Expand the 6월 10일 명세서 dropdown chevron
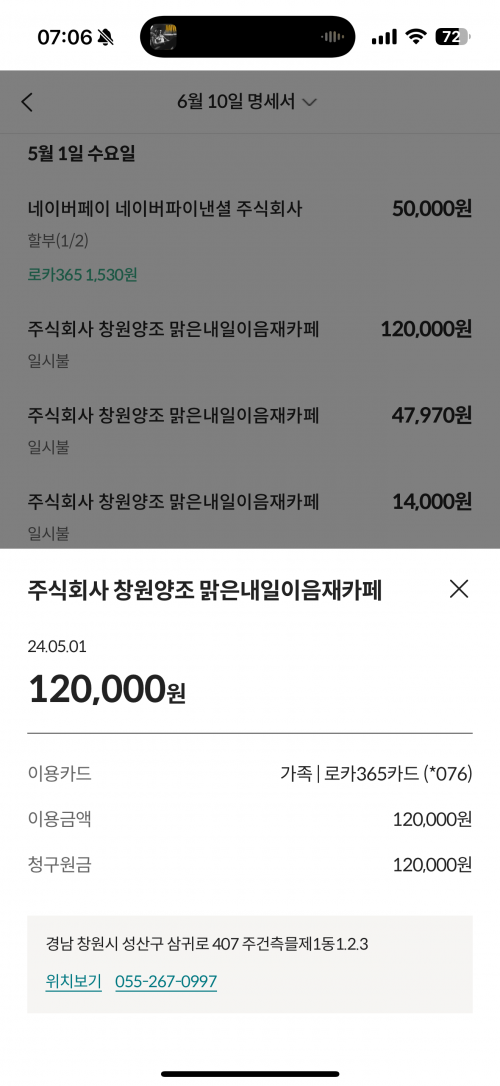The width and height of the screenshot is (500, 1086). point(310,103)
